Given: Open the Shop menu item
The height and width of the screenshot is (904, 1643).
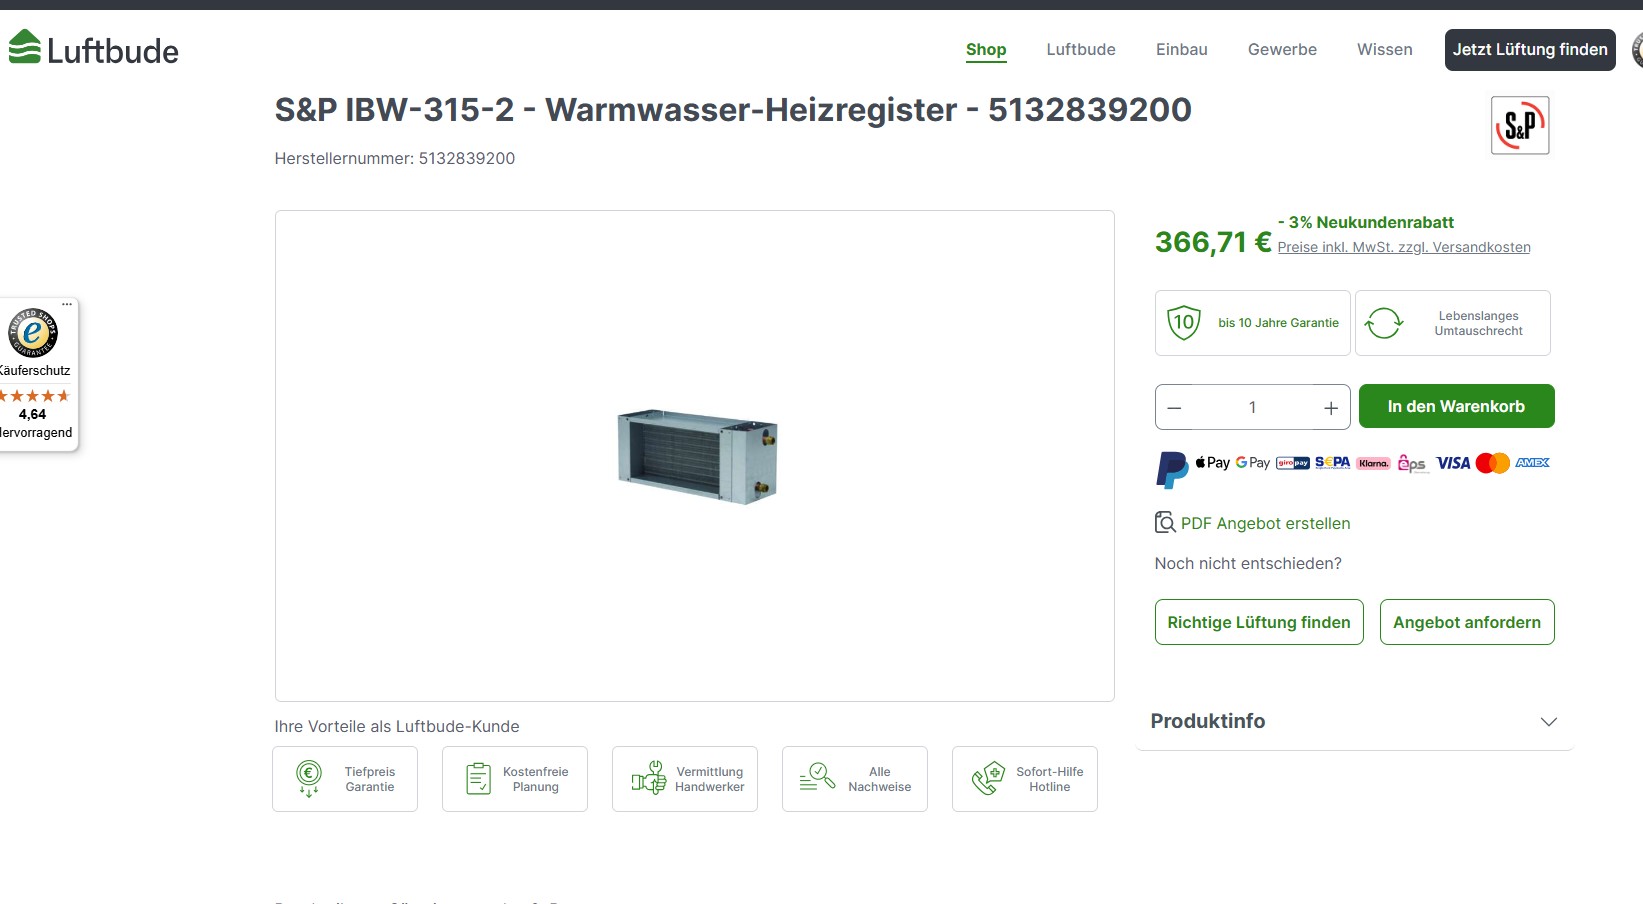Looking at the screenshot, I should point(986,49).
